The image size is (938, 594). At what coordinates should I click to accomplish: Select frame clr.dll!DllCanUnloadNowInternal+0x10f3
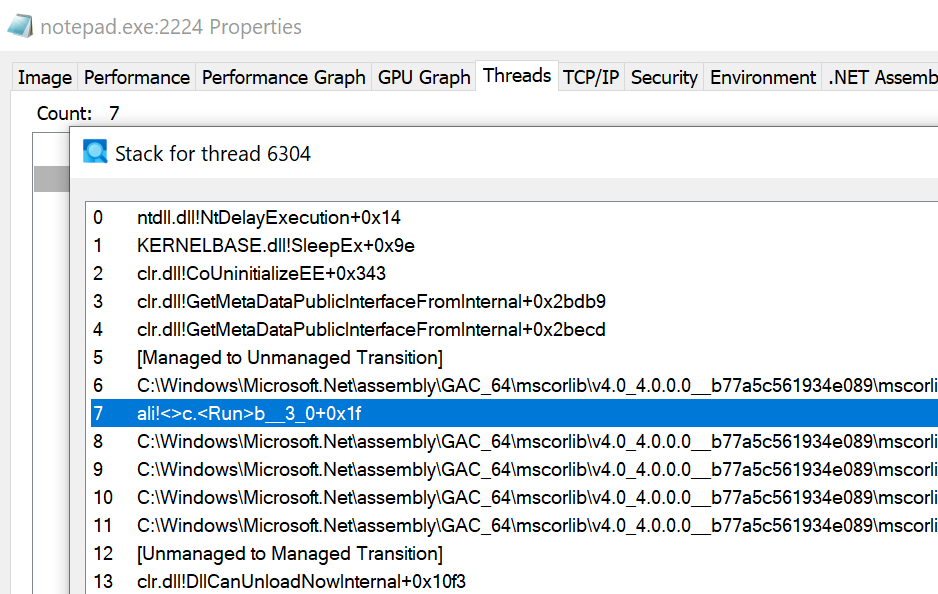[x=514, y=581]
